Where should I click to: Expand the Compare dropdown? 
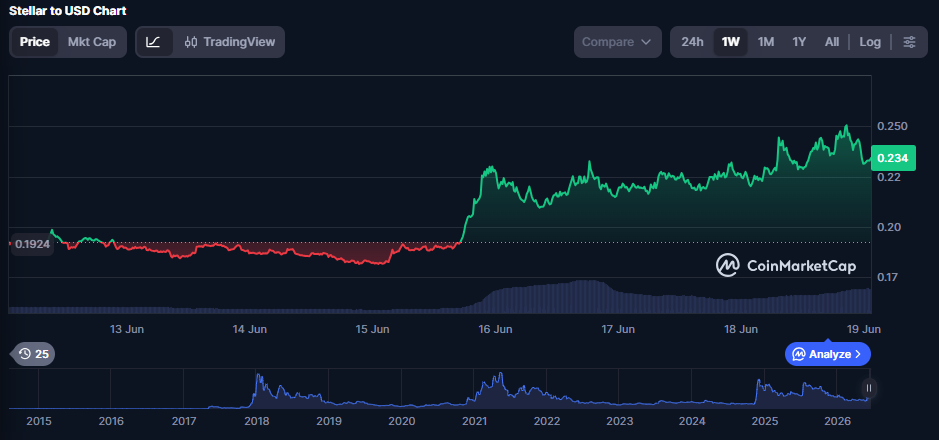[x=617, y=42]
